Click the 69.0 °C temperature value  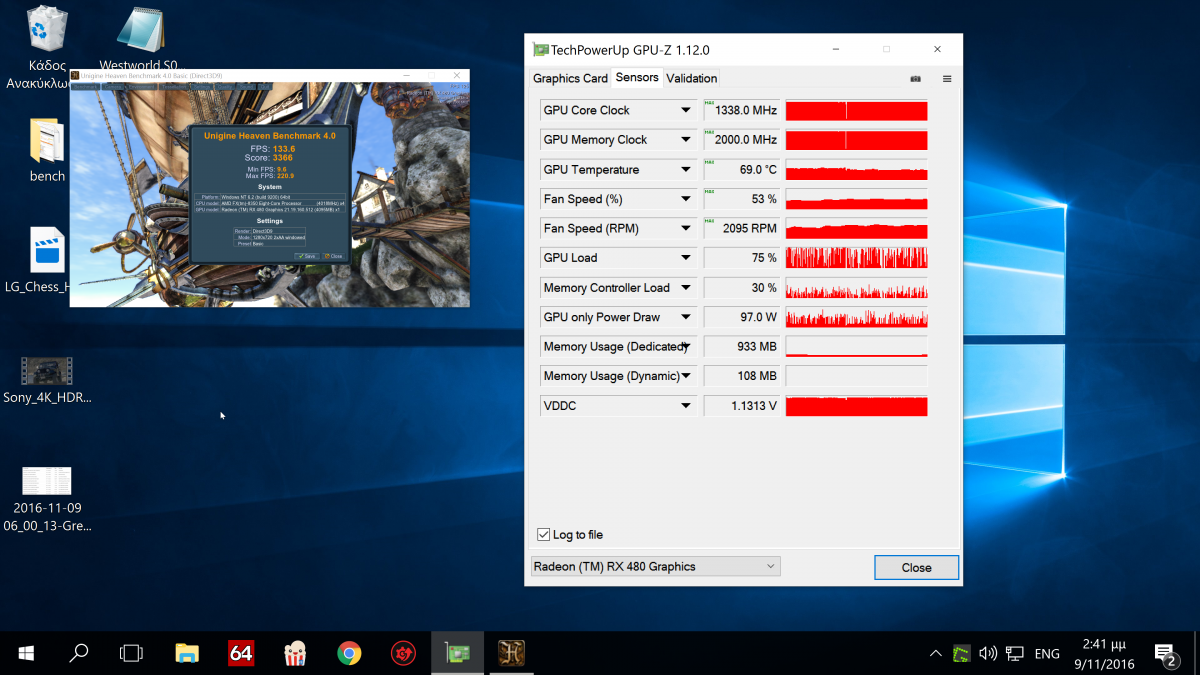pos(741,170)
